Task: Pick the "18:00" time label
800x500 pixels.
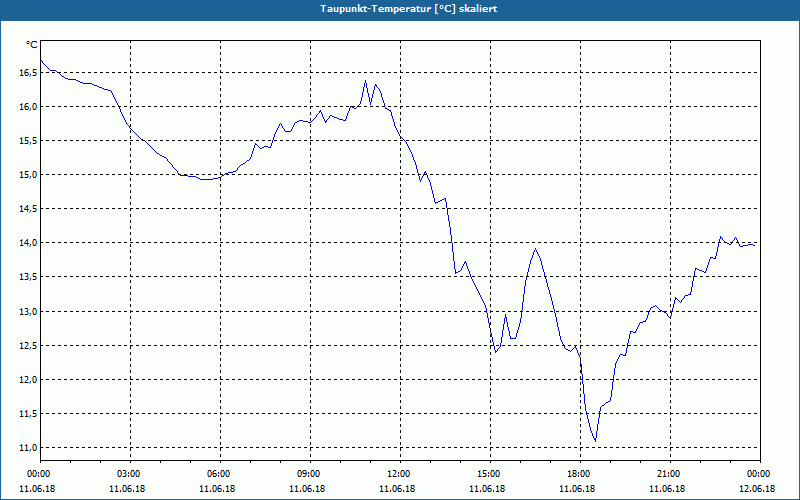Action: pyautogui.click(x=581, y=474)
